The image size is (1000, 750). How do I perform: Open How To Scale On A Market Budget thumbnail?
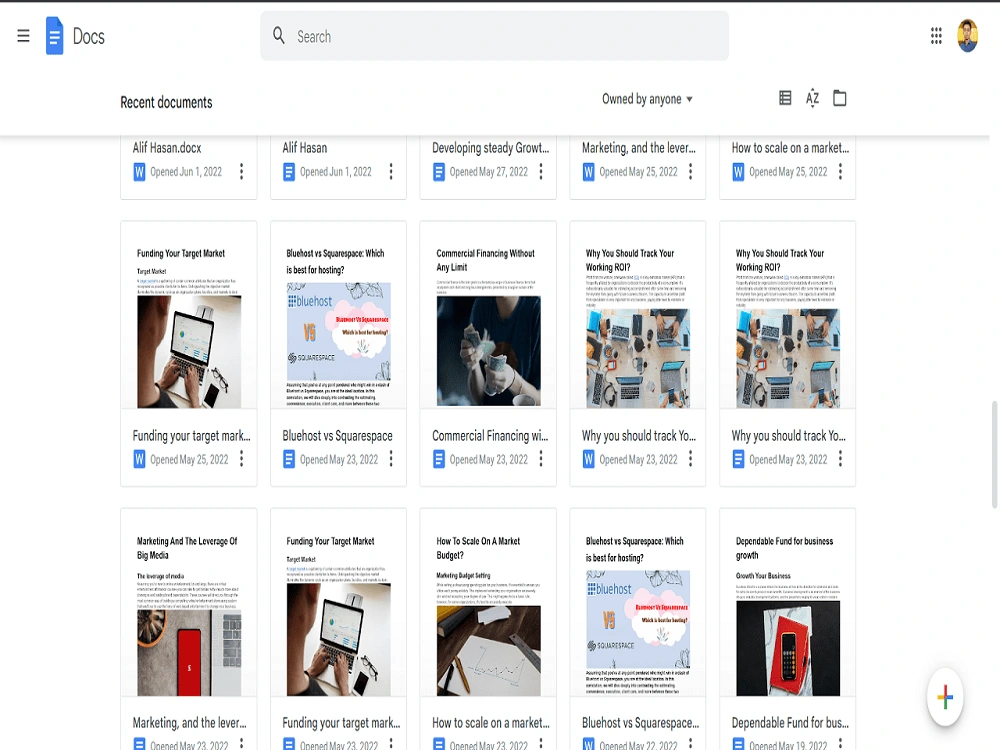(x=488, y=603)
